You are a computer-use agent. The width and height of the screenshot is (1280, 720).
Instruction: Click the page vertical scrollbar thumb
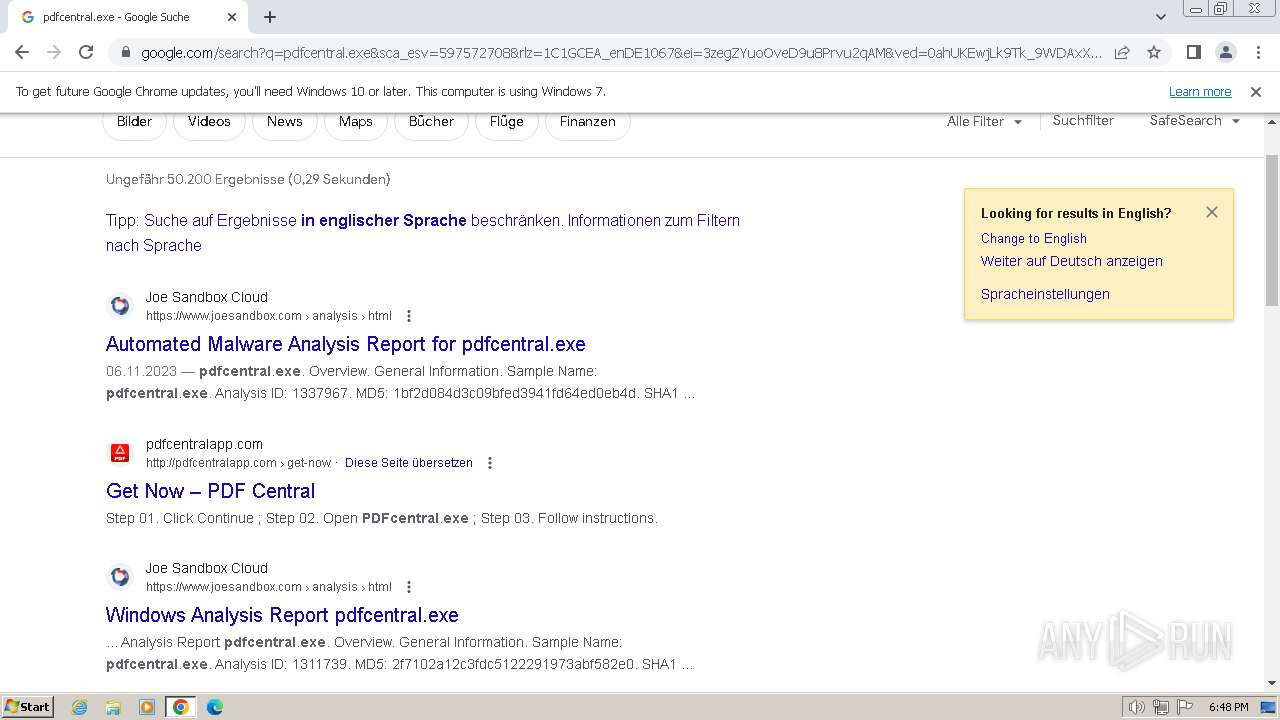[1272, 230]
